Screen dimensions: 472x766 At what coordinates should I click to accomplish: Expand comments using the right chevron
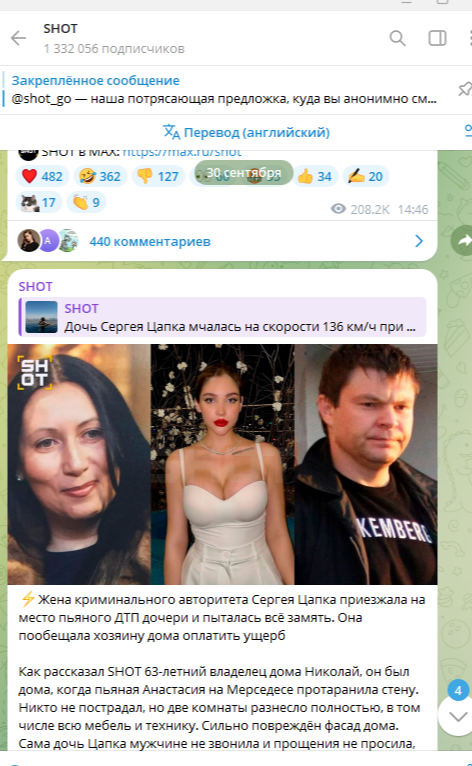click(419, 241)
